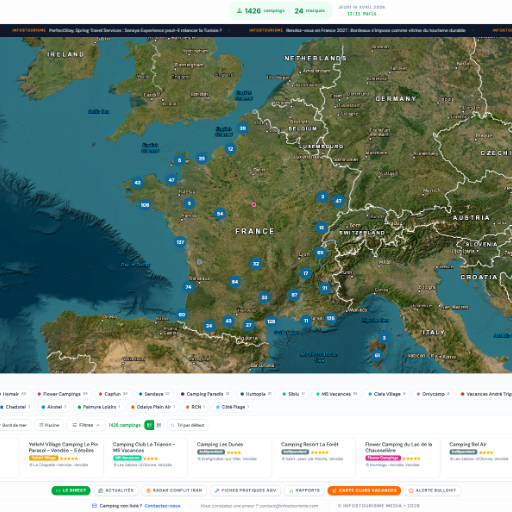The image size is (512, 512).
Task: Open the Carte Clubs Vacances tab
Action: click(364, 490)
